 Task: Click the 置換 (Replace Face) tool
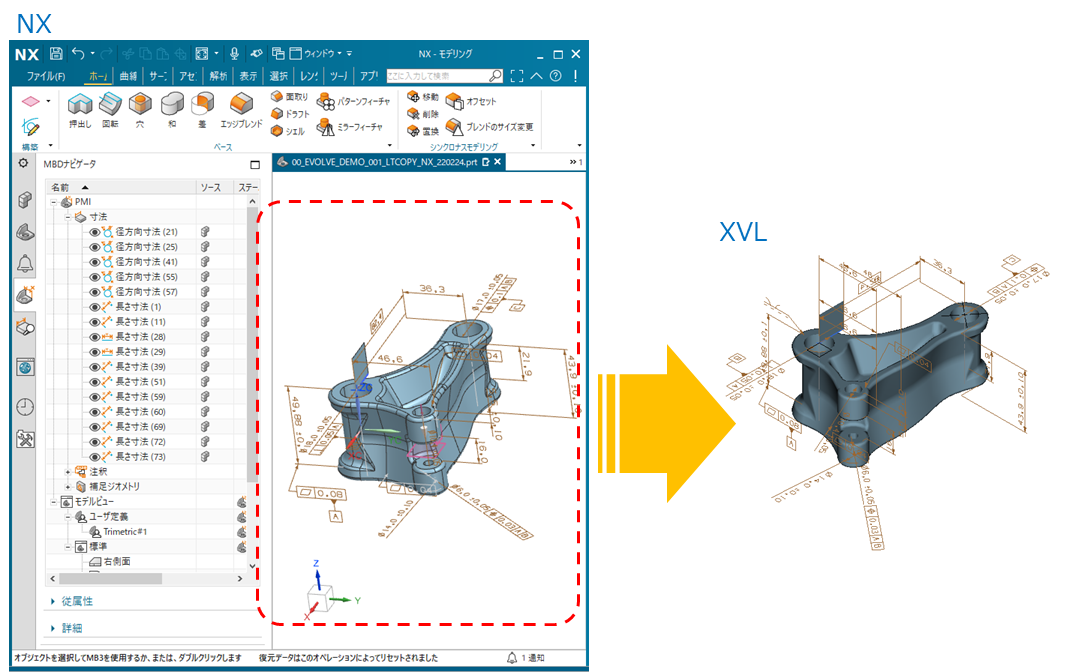(x=423, y=131)
